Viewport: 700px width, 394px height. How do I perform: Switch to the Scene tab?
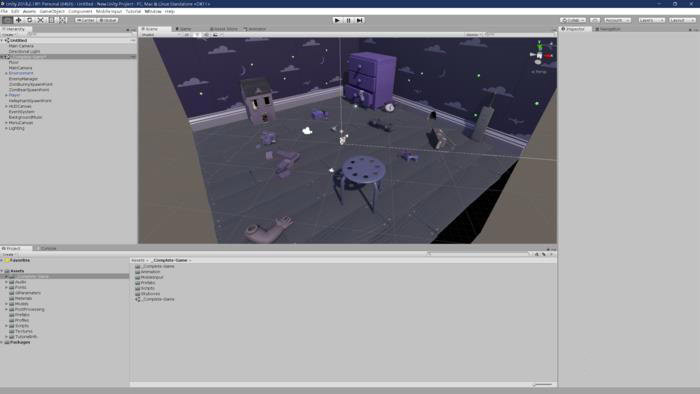(155, 29)
